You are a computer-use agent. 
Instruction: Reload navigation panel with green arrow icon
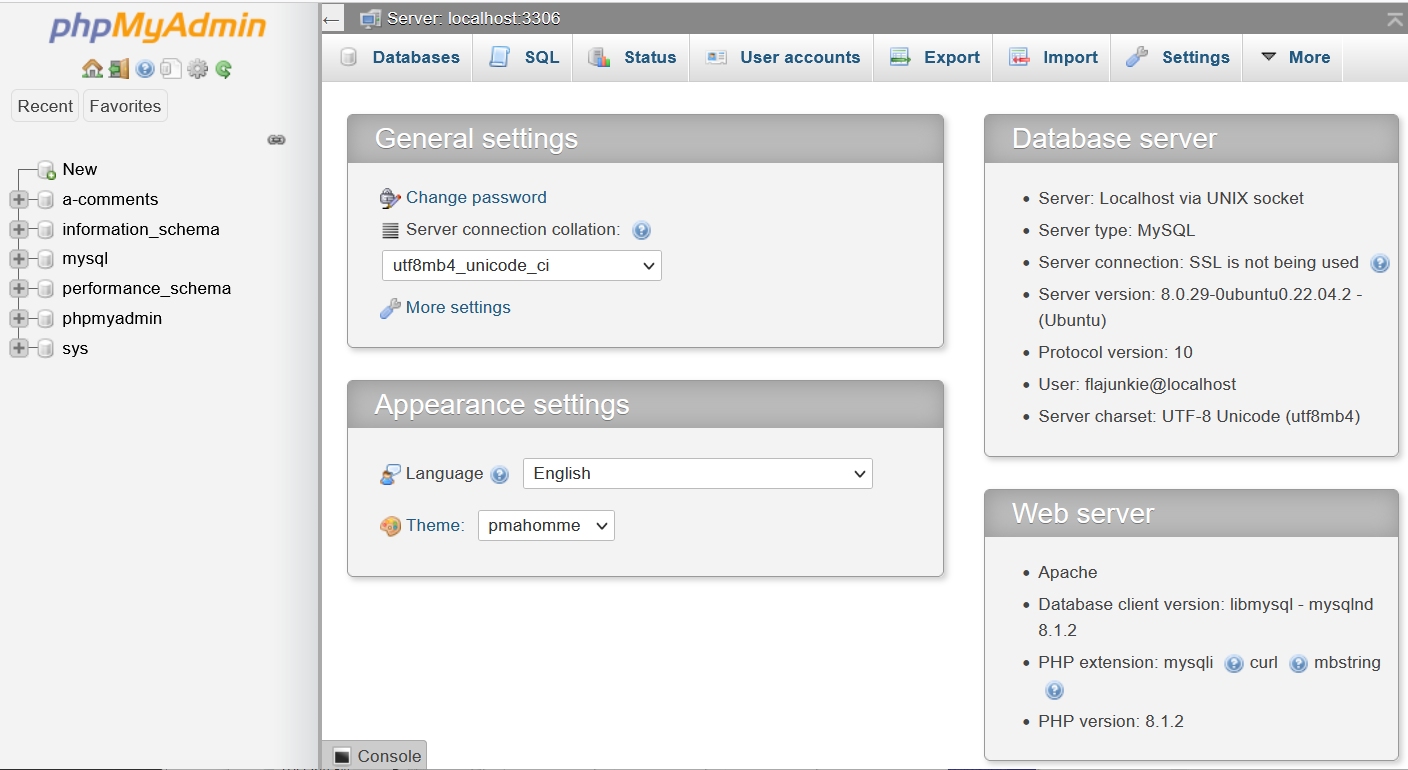(224, 69)
